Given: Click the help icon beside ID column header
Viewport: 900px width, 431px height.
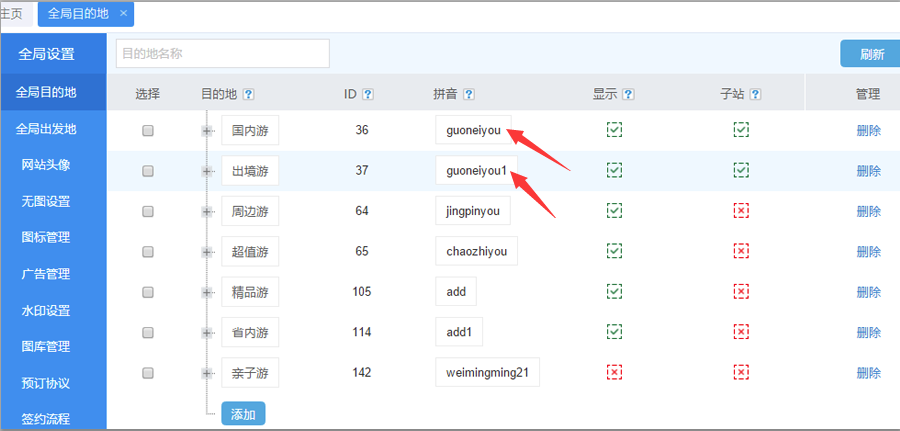Looking at the screenshot, I should point(368,95).
